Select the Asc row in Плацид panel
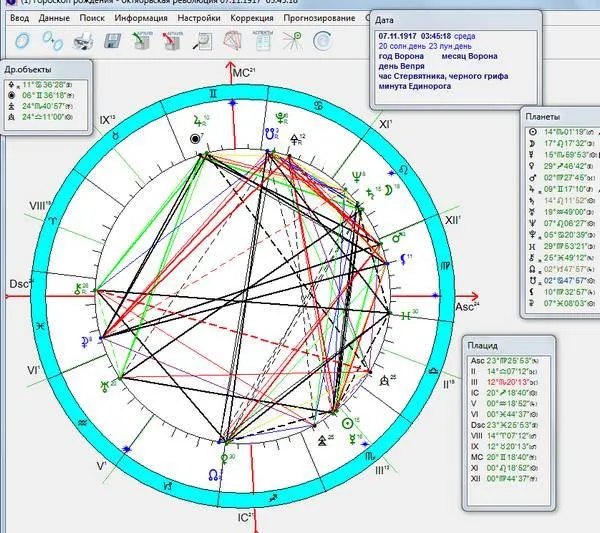This screenshot has width=600, height=533. point(510,360)
